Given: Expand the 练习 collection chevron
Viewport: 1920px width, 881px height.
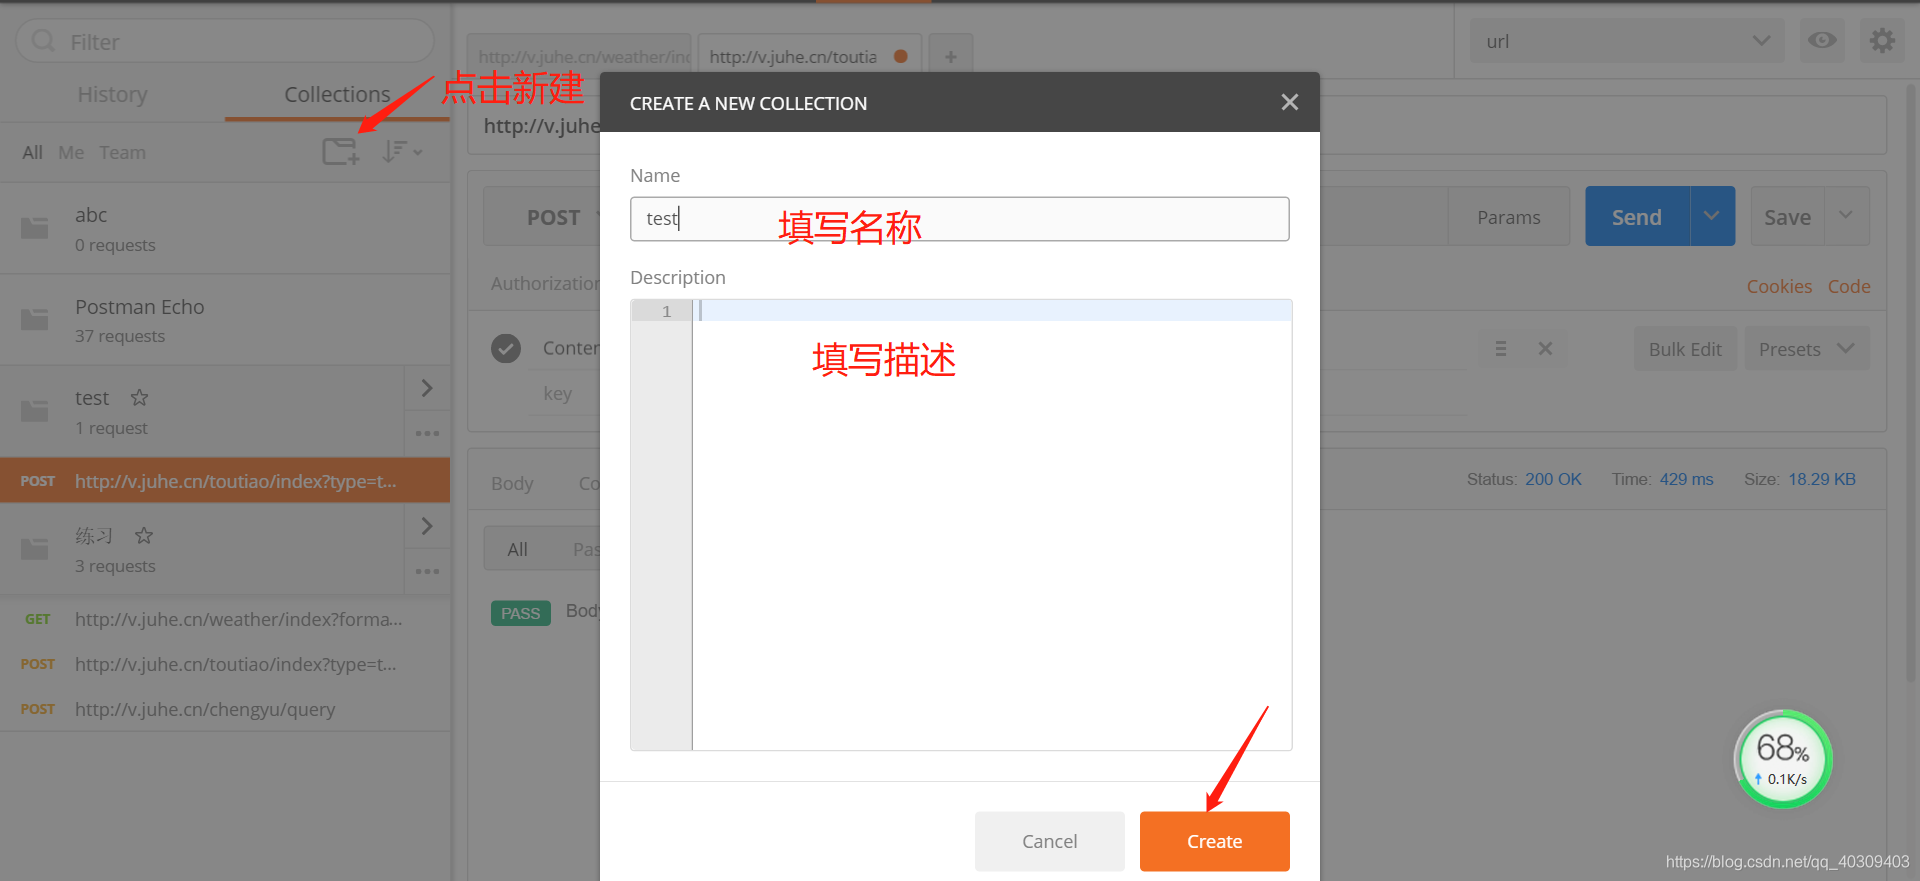Looking at the screenshot, I should click(427, 526).
